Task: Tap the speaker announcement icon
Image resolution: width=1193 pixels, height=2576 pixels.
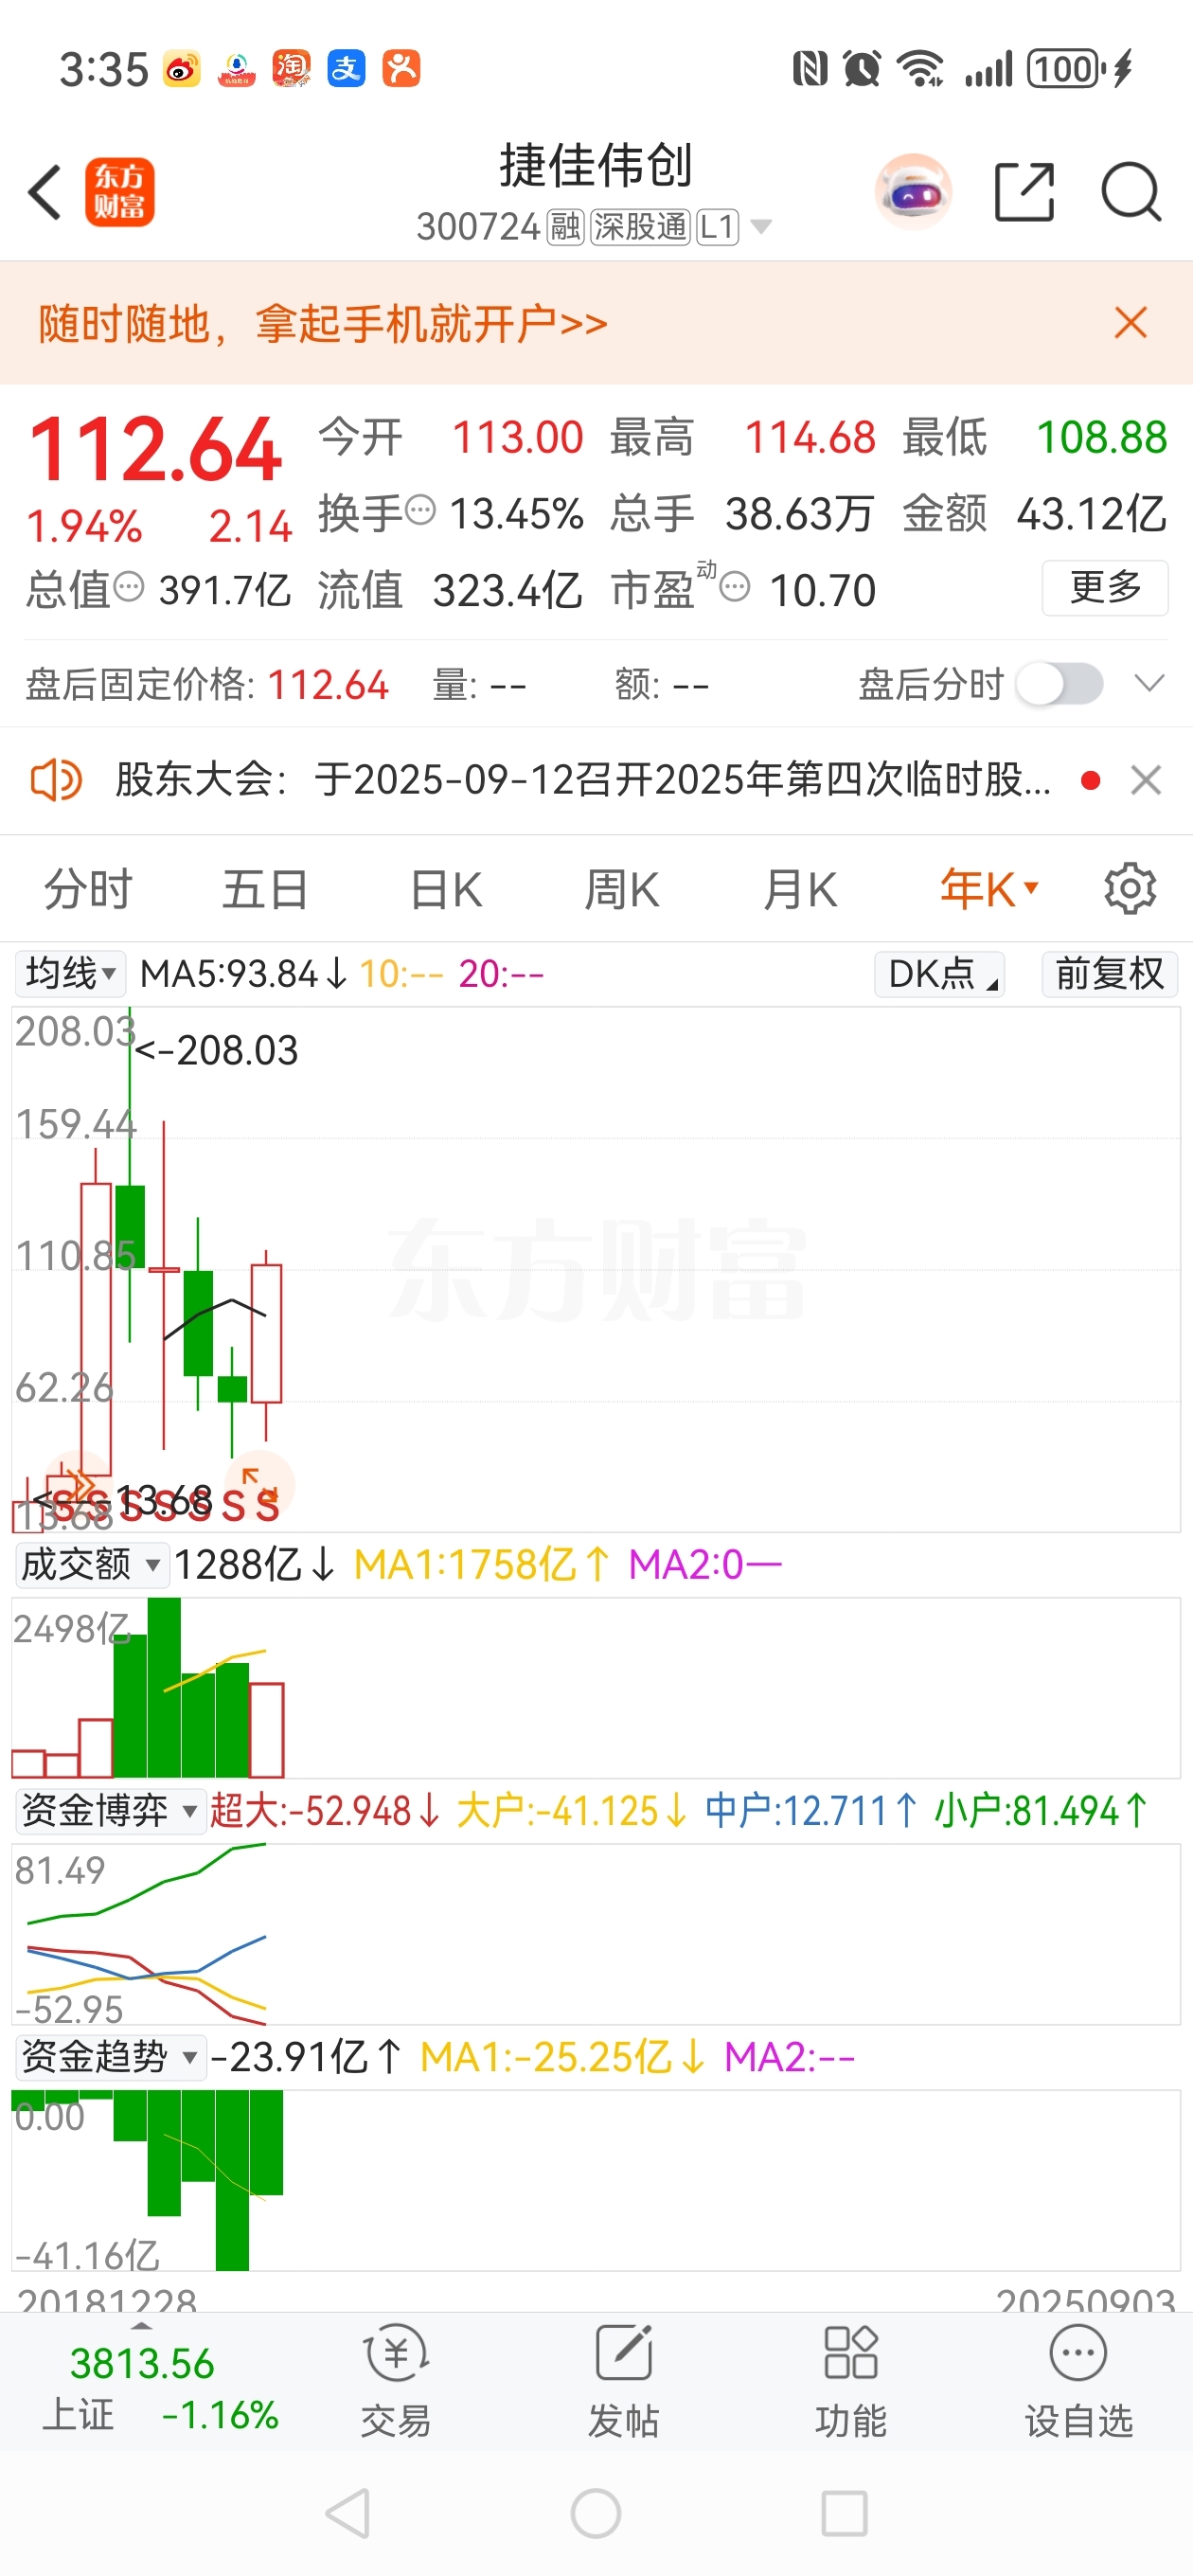Action: tap(56, 780)
